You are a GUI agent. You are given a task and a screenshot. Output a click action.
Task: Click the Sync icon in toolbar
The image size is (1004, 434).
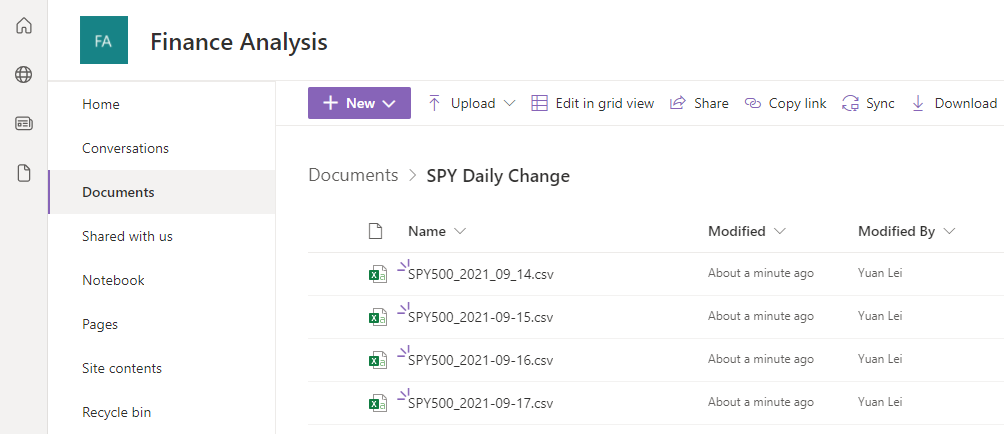[851, 103]
